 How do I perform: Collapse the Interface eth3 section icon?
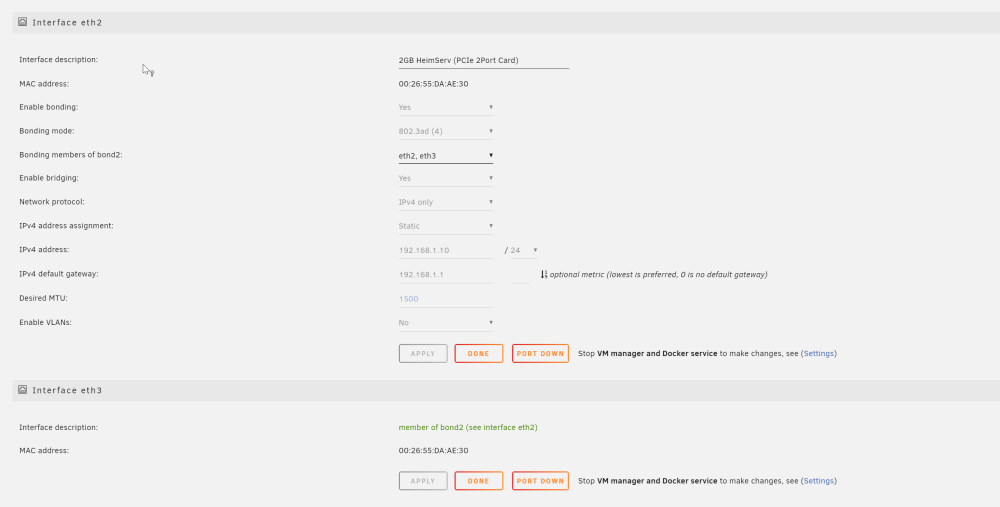point(22,389)
